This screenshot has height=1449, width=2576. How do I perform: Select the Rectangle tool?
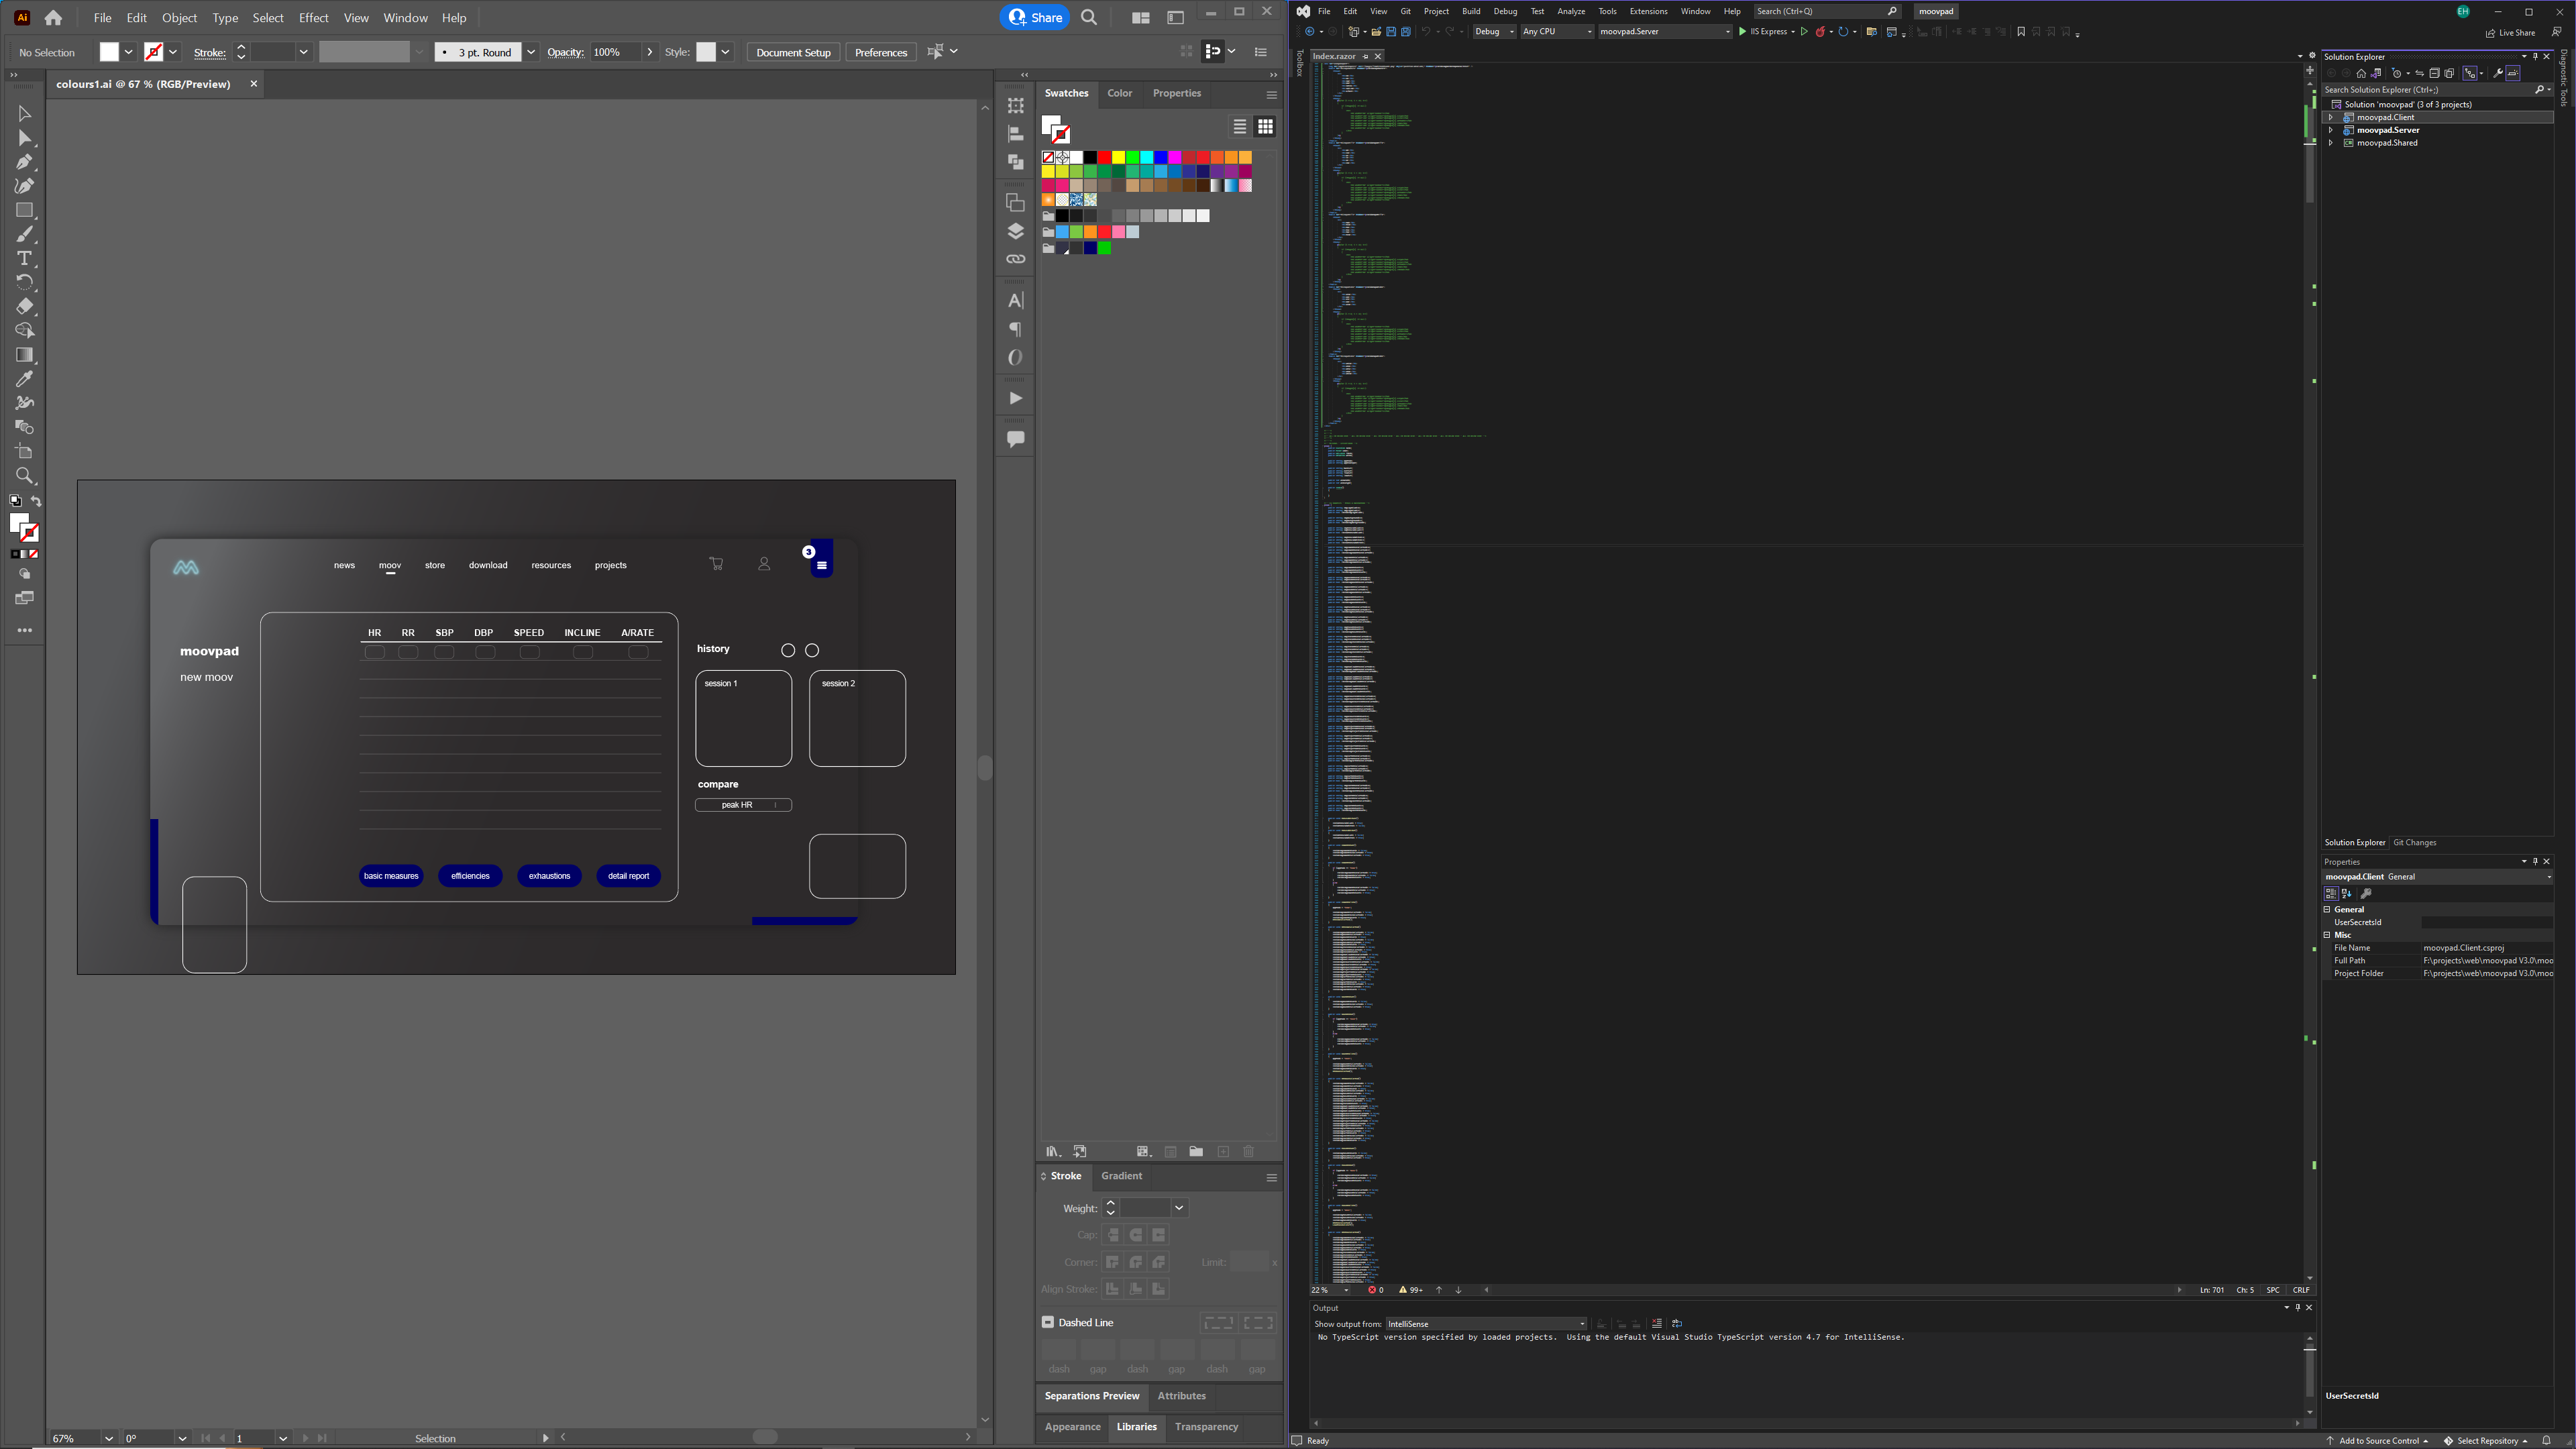coord(24,210)
